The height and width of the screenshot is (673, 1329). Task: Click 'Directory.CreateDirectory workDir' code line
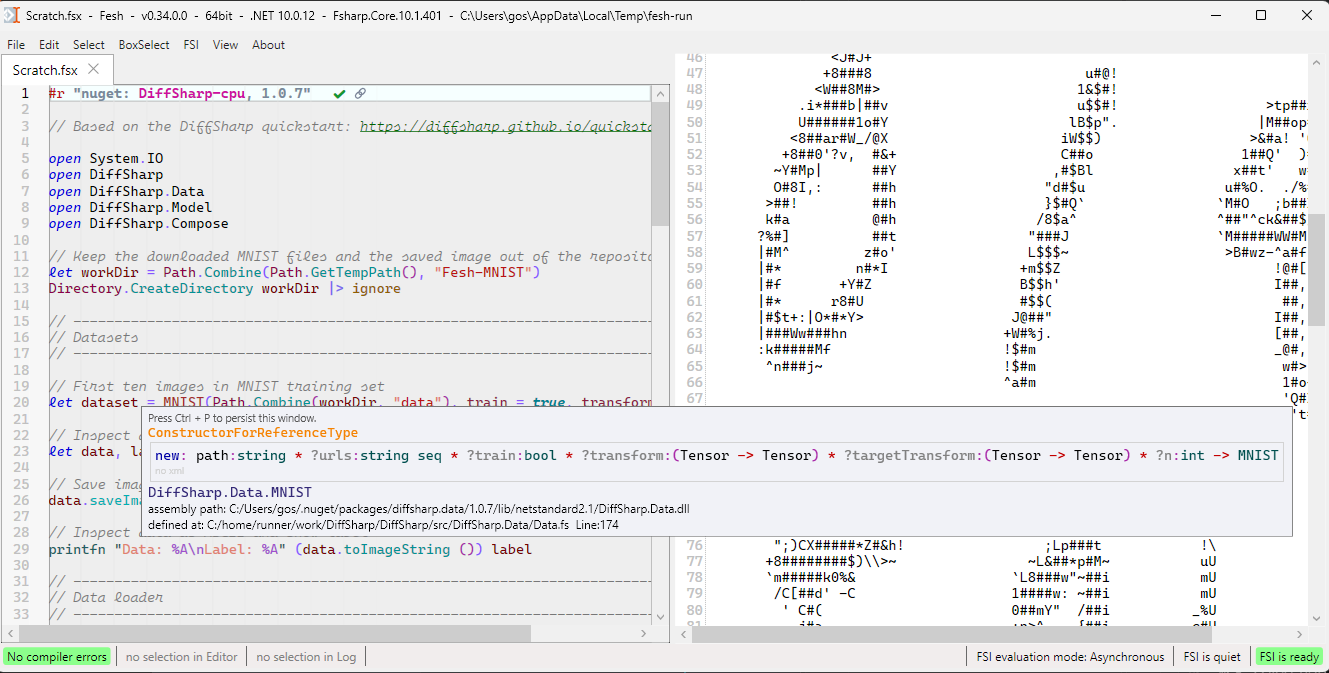click(x=225, y=288)
